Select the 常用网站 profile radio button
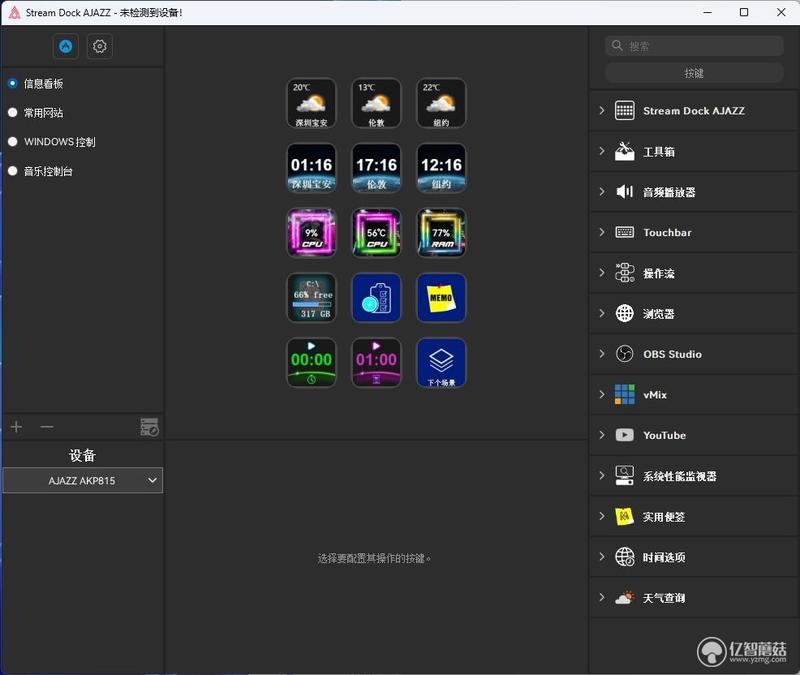The height and width of the screenshot is (675, 800). click(x=13, y=112)
